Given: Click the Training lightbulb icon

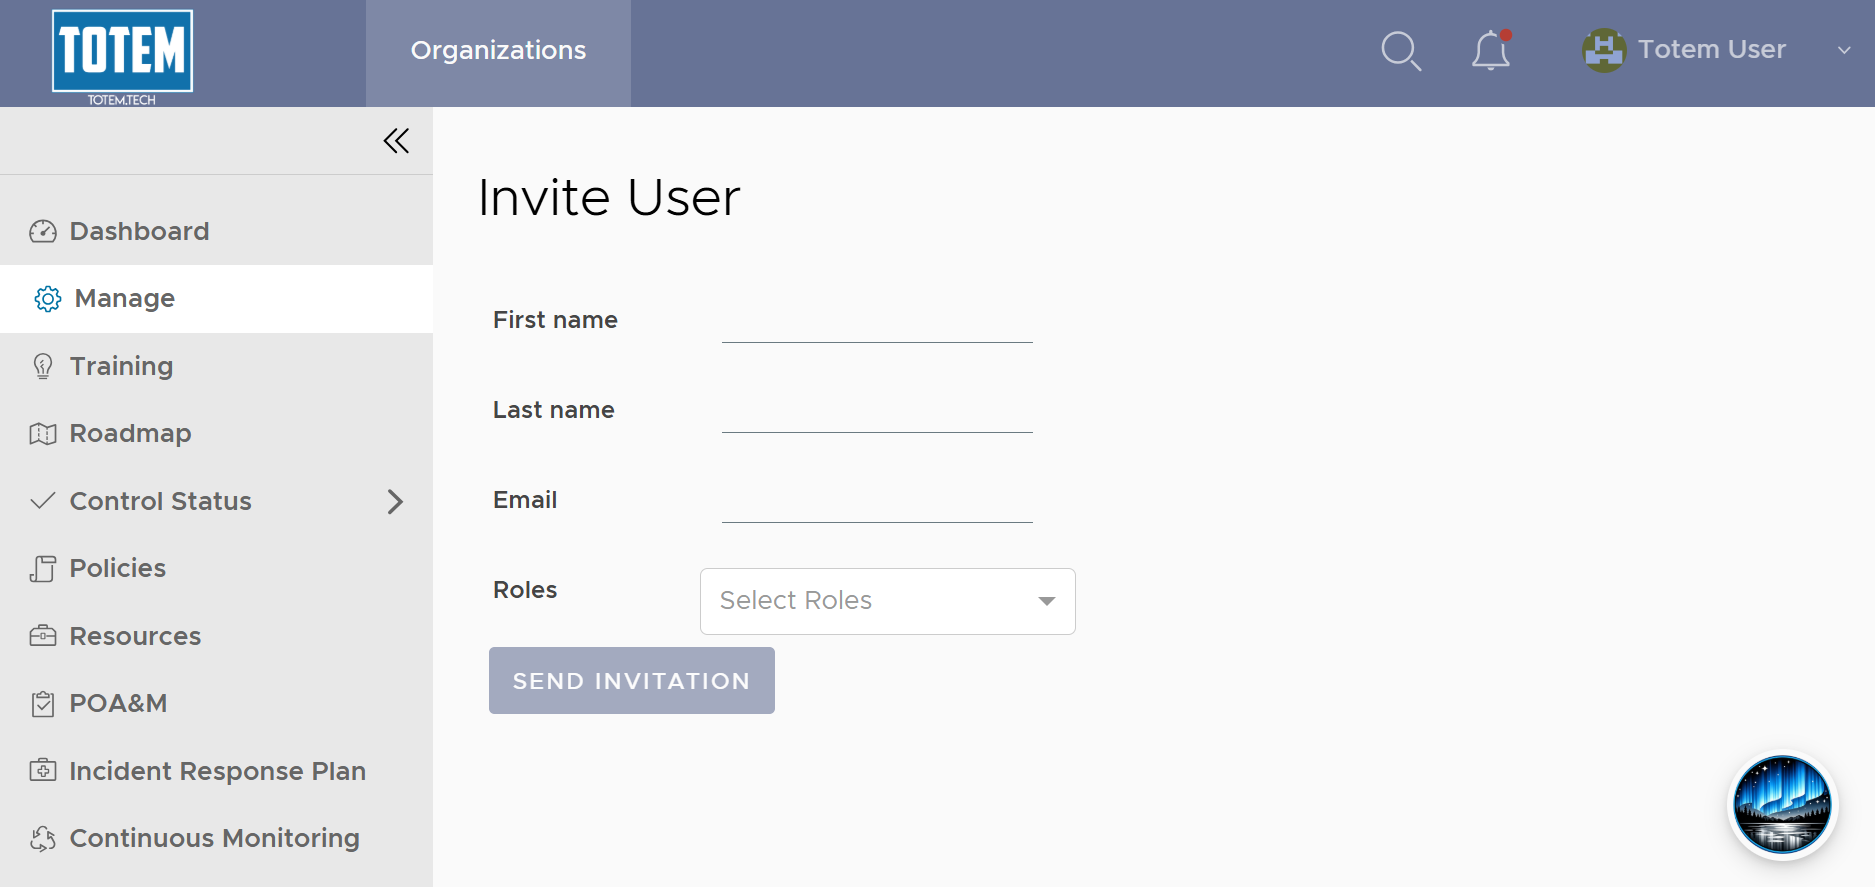Looking at the screenshot, I should 43,366.
